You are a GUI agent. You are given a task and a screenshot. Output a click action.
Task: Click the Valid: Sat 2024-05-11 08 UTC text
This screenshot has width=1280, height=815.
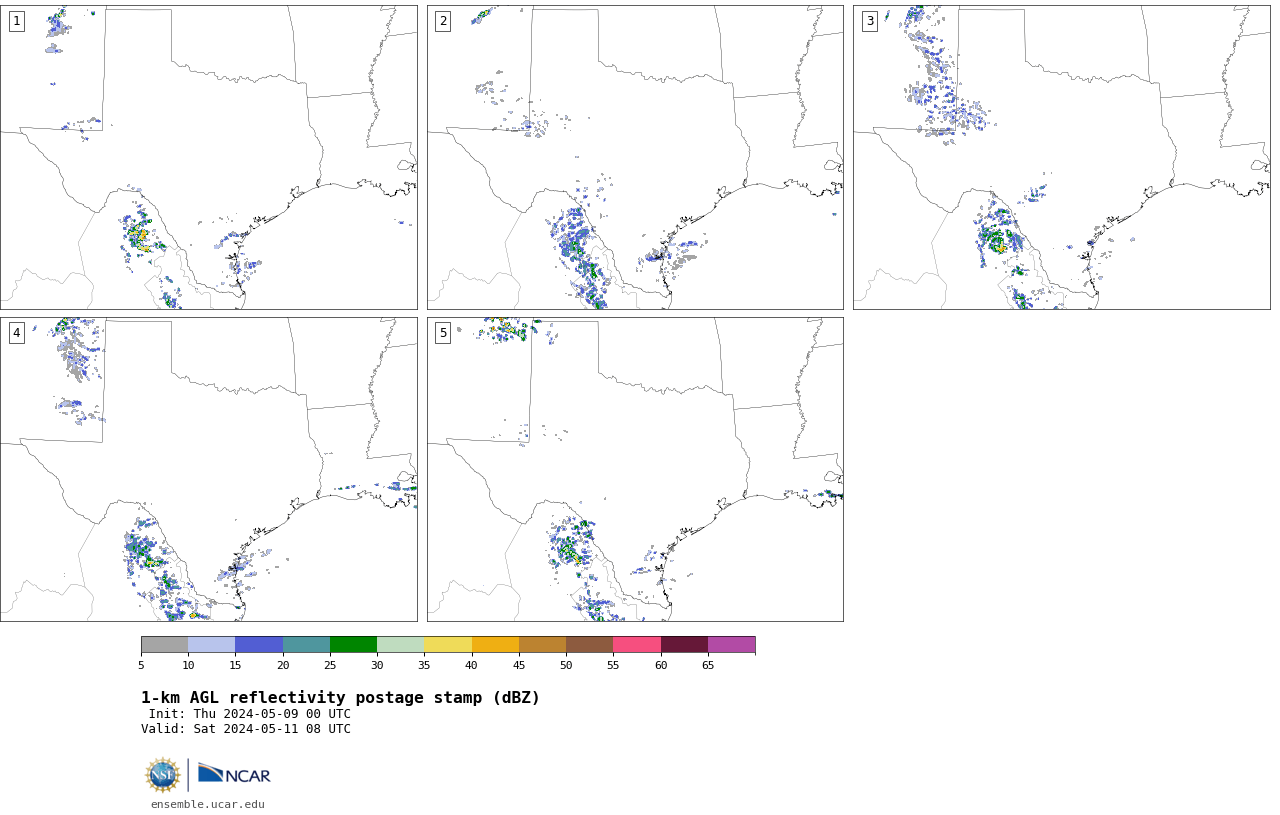pos(246,729)
